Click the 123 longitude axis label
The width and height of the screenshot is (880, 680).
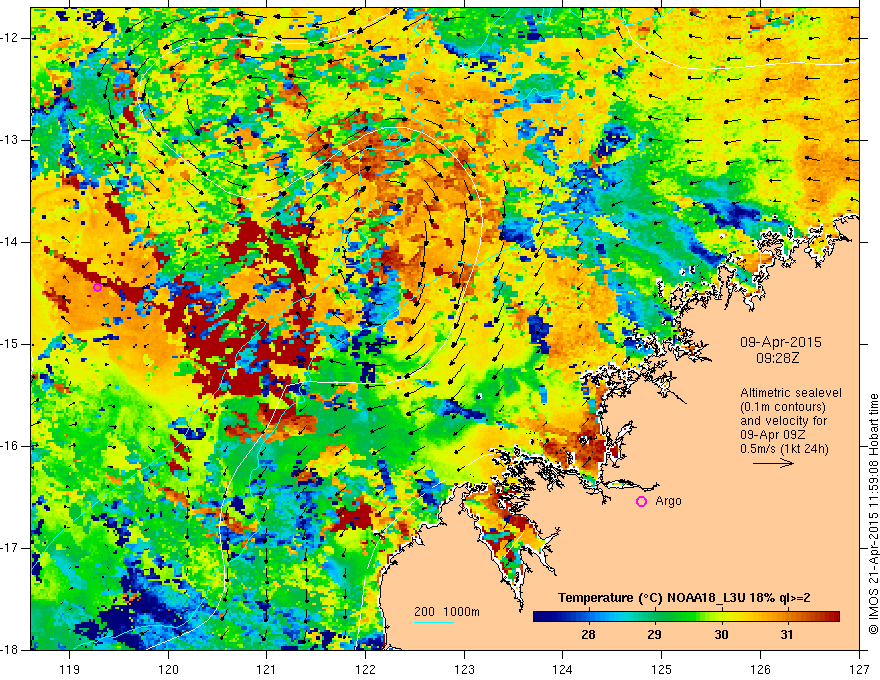click(464, 669)
